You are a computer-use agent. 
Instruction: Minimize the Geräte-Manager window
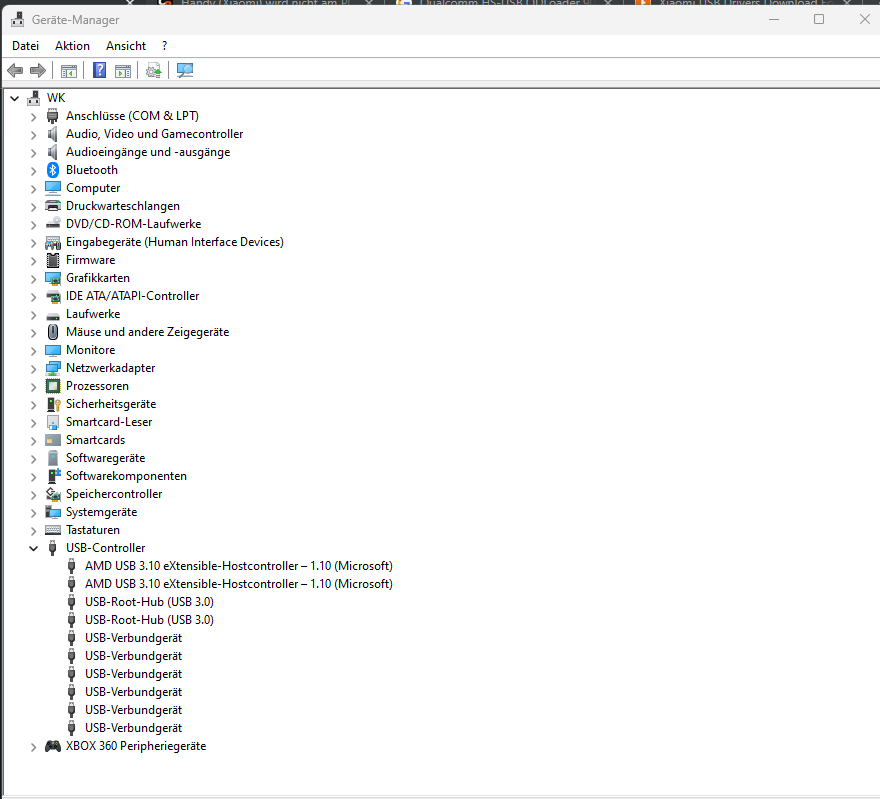pyautogui.click(x=774, y=20)
